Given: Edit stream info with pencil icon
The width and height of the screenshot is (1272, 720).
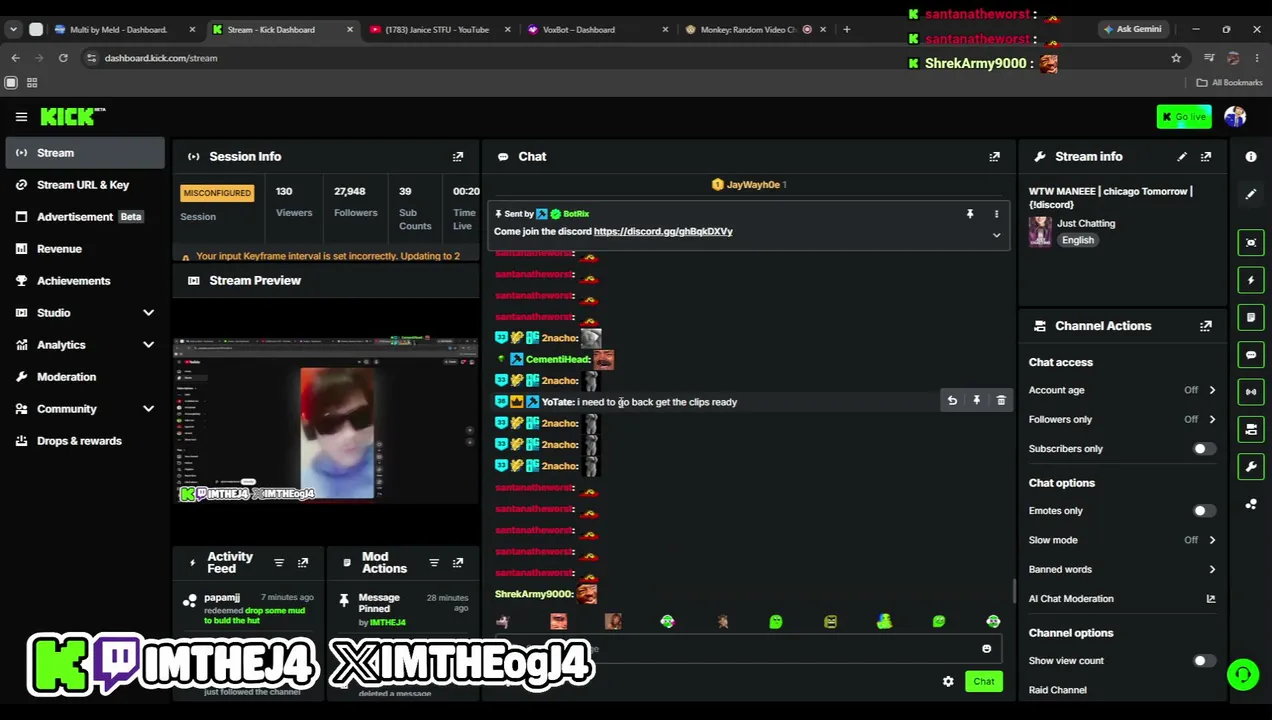Looking at the screenshot, I should pos(1182,157).
